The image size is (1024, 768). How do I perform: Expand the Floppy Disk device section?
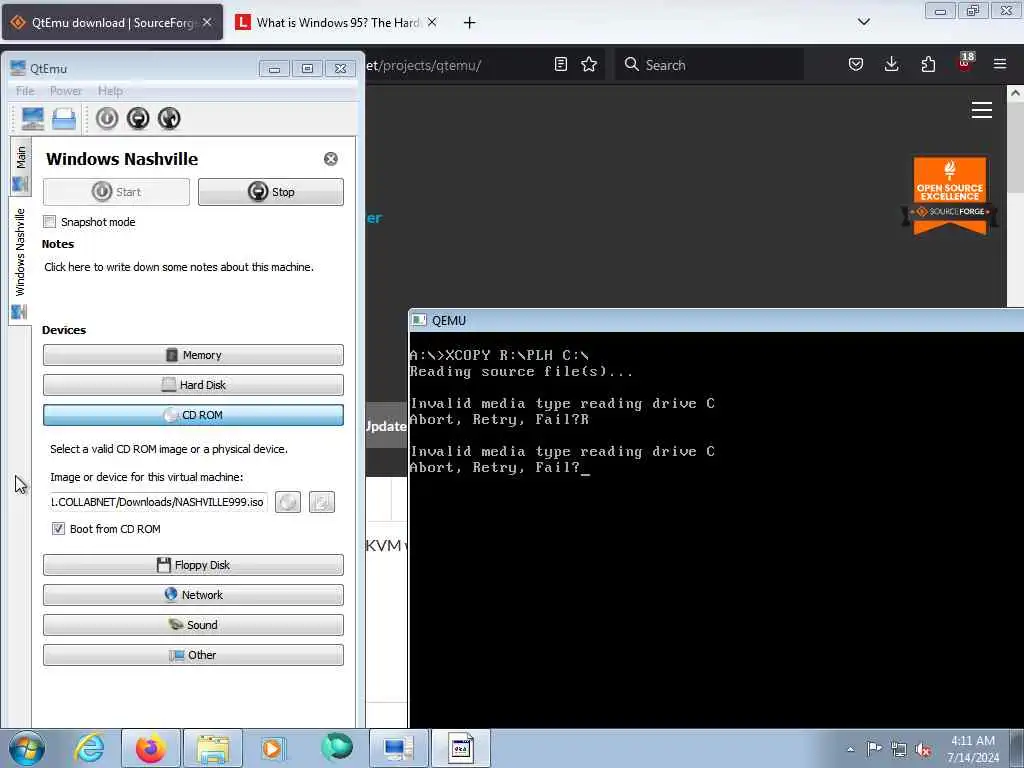click(193, 565)
